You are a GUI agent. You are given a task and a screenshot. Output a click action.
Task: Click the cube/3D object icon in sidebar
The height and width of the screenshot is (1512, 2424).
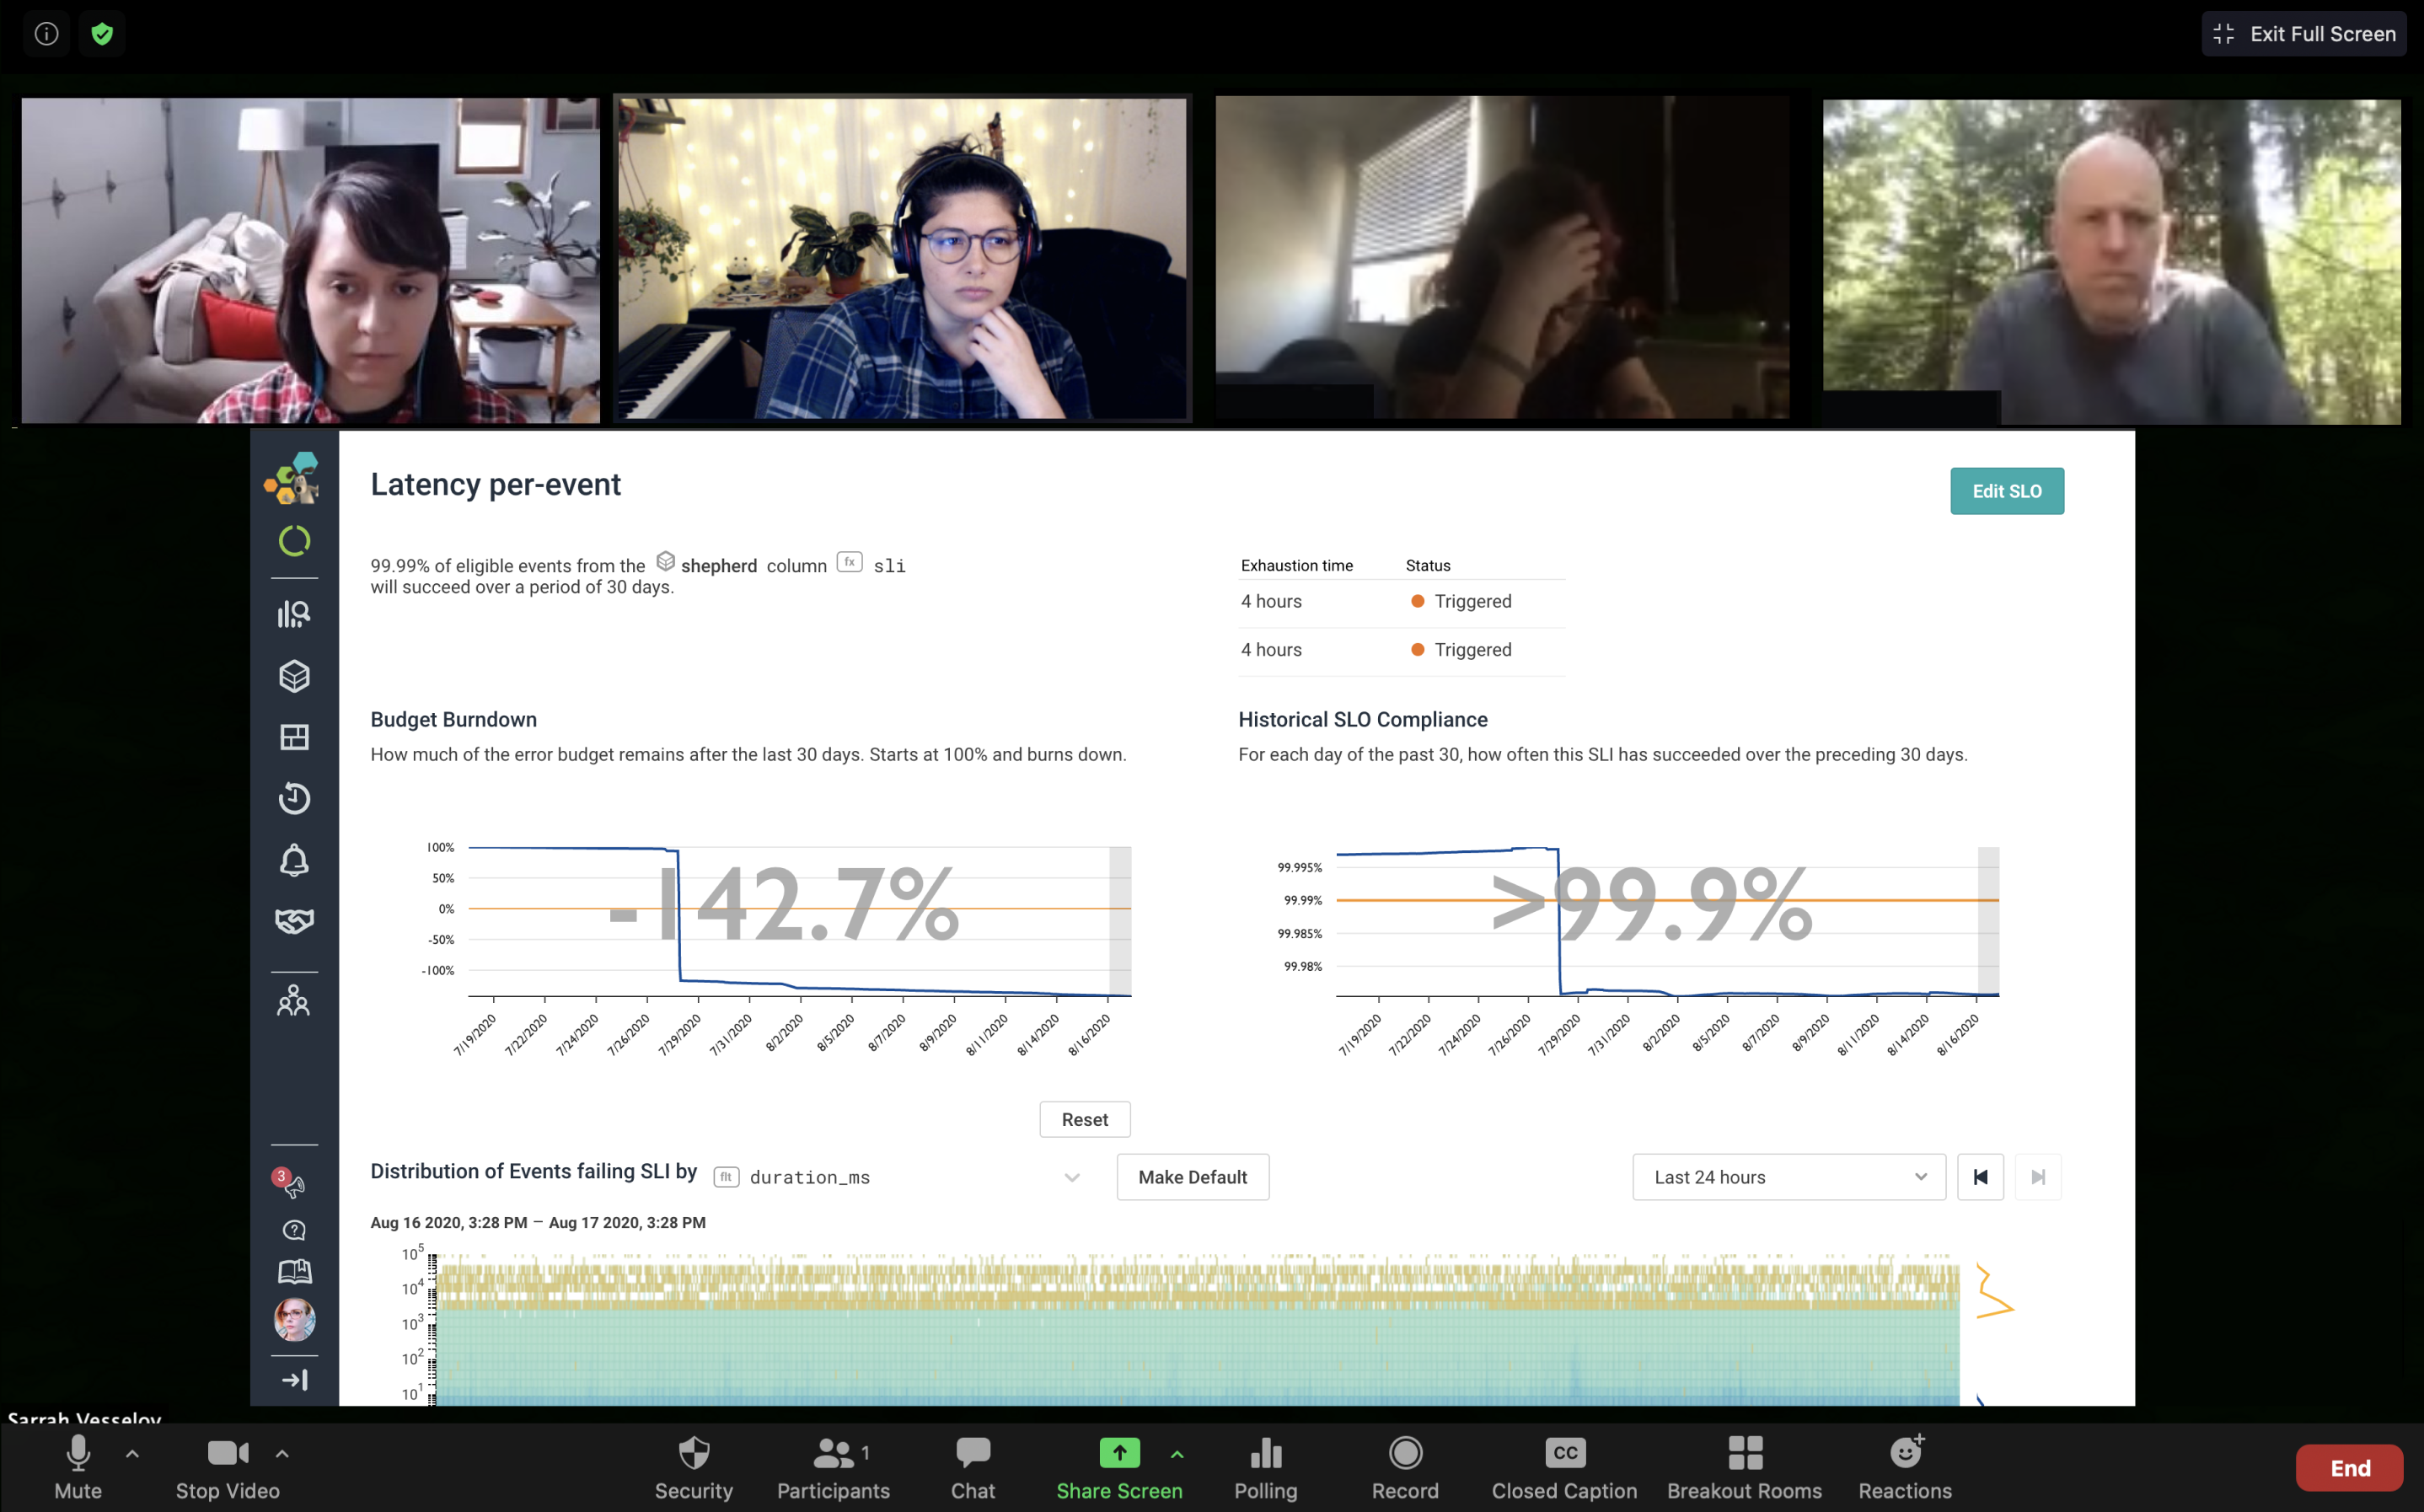[x=292, y=674]
